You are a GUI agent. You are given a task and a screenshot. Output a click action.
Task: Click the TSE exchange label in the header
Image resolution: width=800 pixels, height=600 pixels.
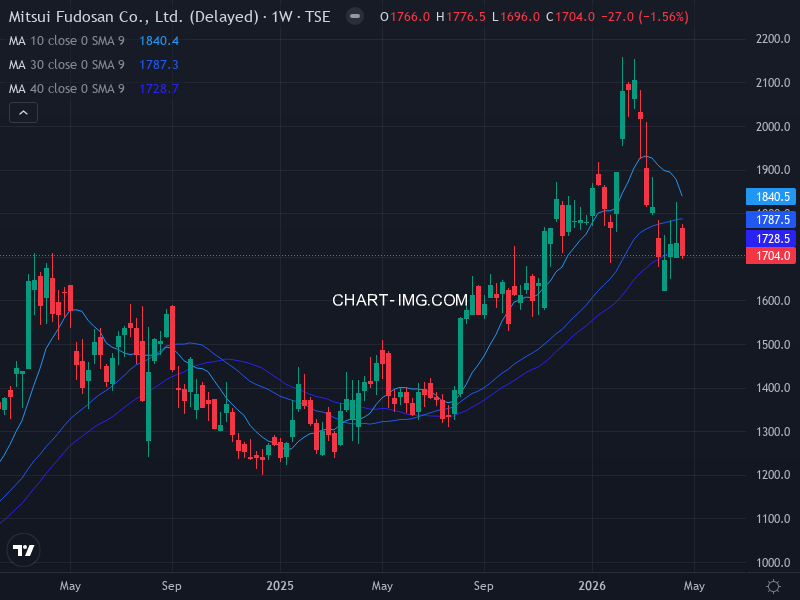pyautogui.click(x=319, y=16)
